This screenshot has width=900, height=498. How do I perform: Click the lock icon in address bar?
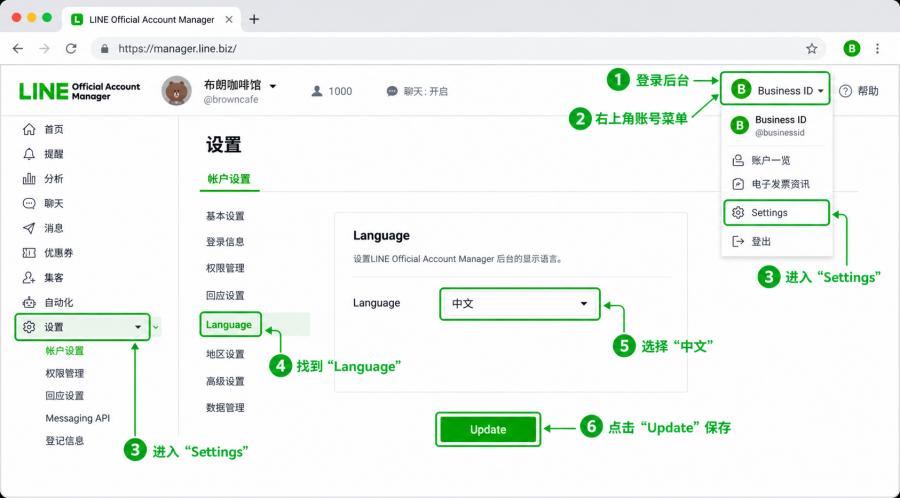point(104,49)
